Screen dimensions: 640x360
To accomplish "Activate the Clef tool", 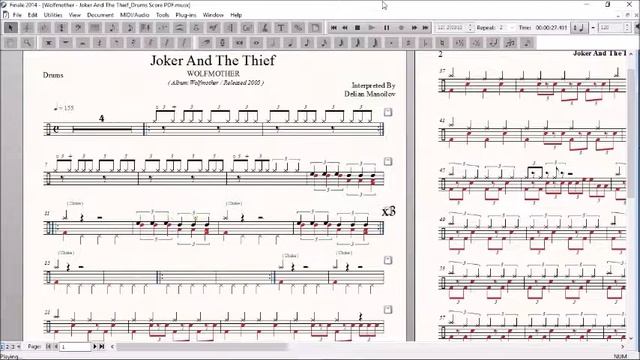I will click(x=78, y=28).
